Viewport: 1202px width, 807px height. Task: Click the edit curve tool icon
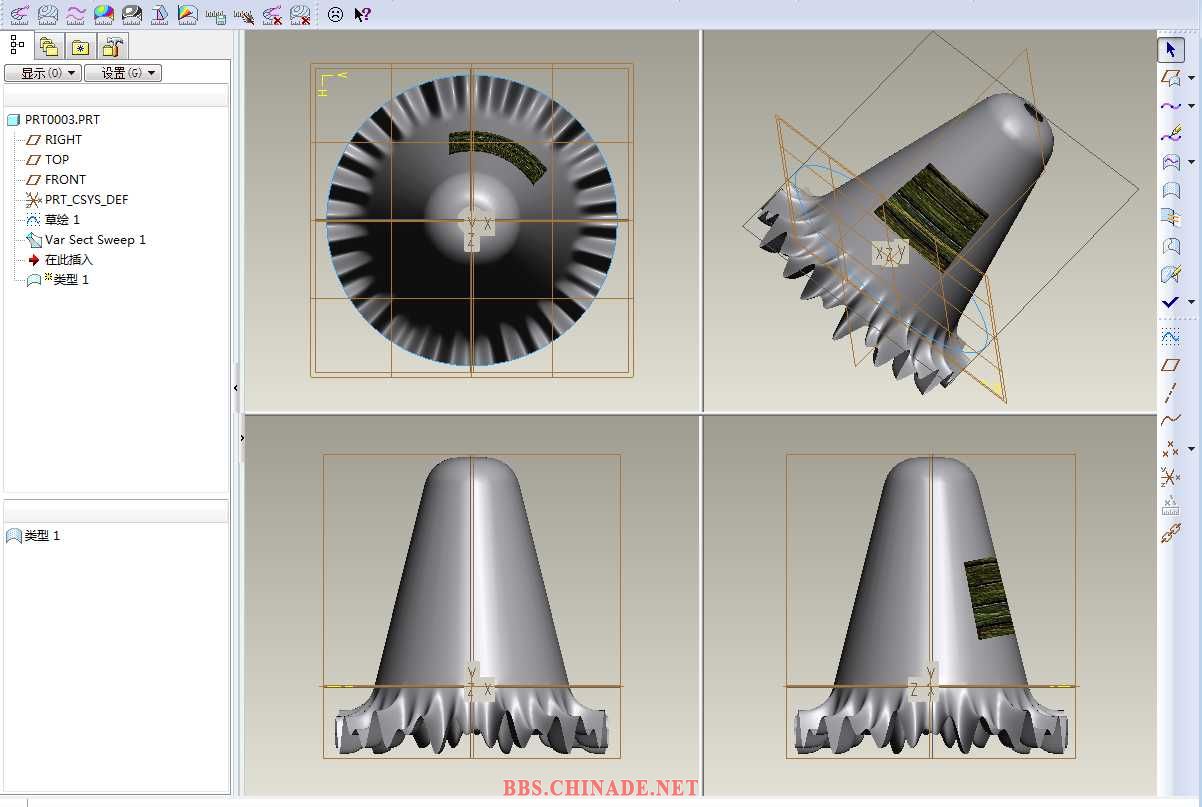[1170, 134]
